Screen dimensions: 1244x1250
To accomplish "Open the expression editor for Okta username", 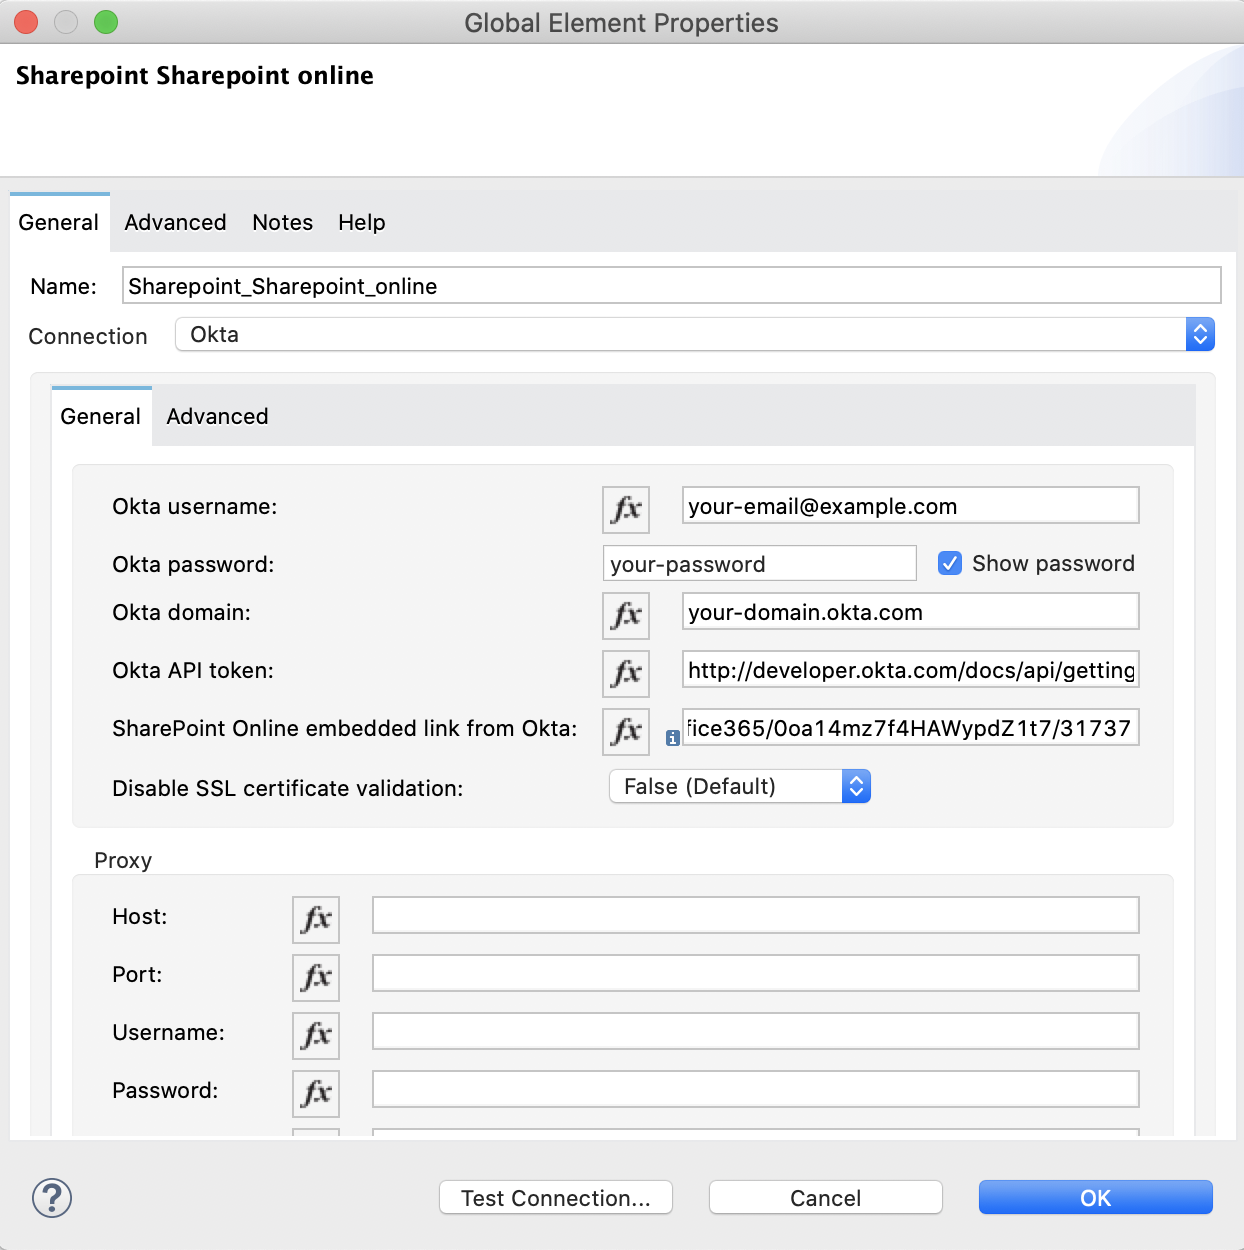I will pyautogui.click(x=625, y=509).
